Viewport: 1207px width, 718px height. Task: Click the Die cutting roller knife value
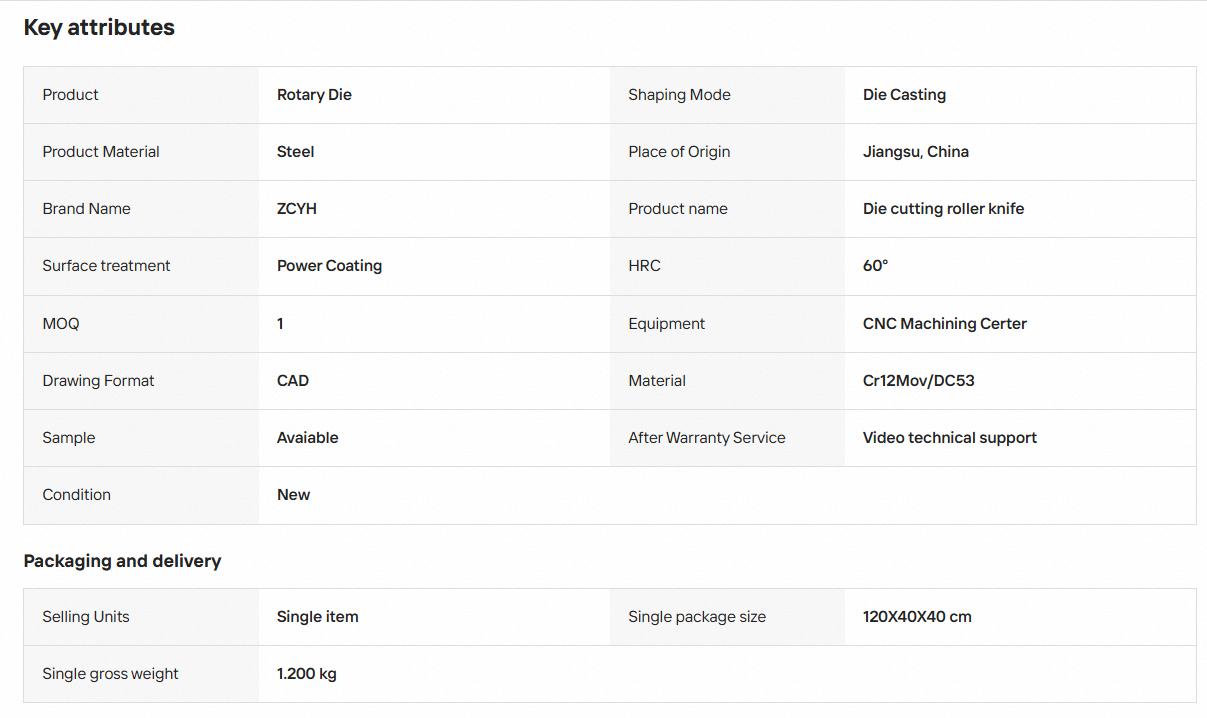coord(943,209)
